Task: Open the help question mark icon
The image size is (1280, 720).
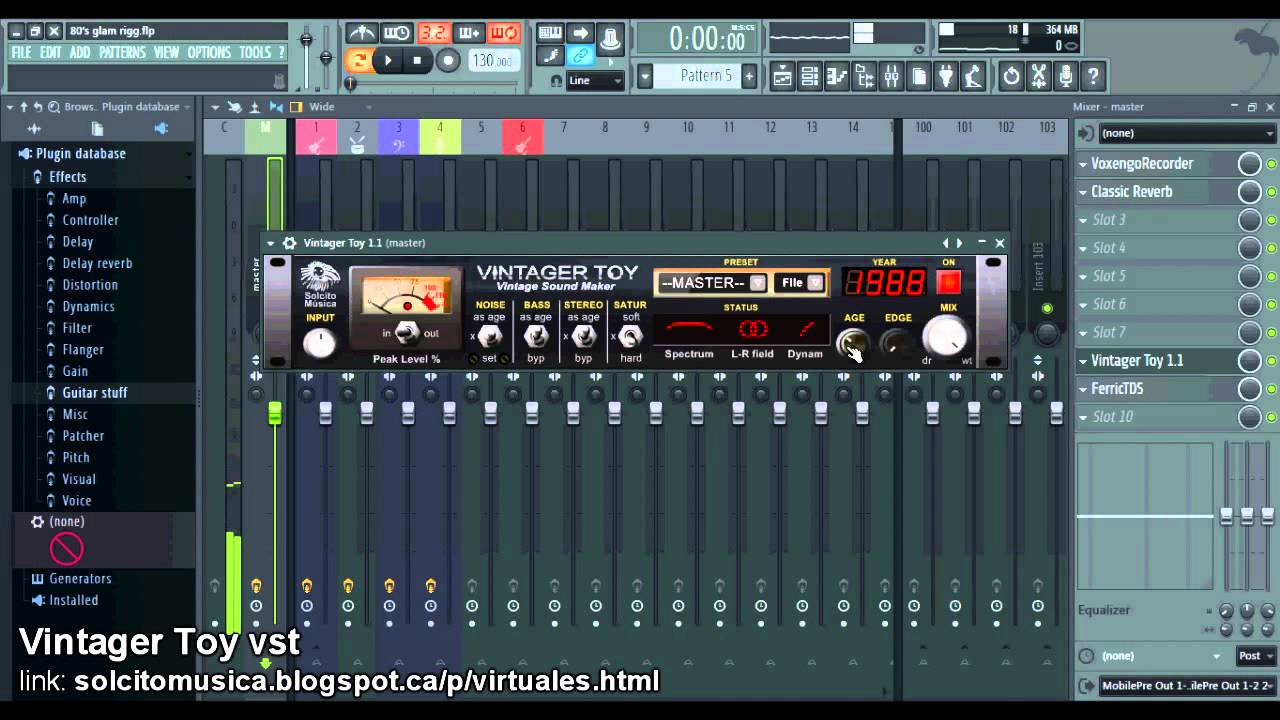Action: pos(1093,76)
